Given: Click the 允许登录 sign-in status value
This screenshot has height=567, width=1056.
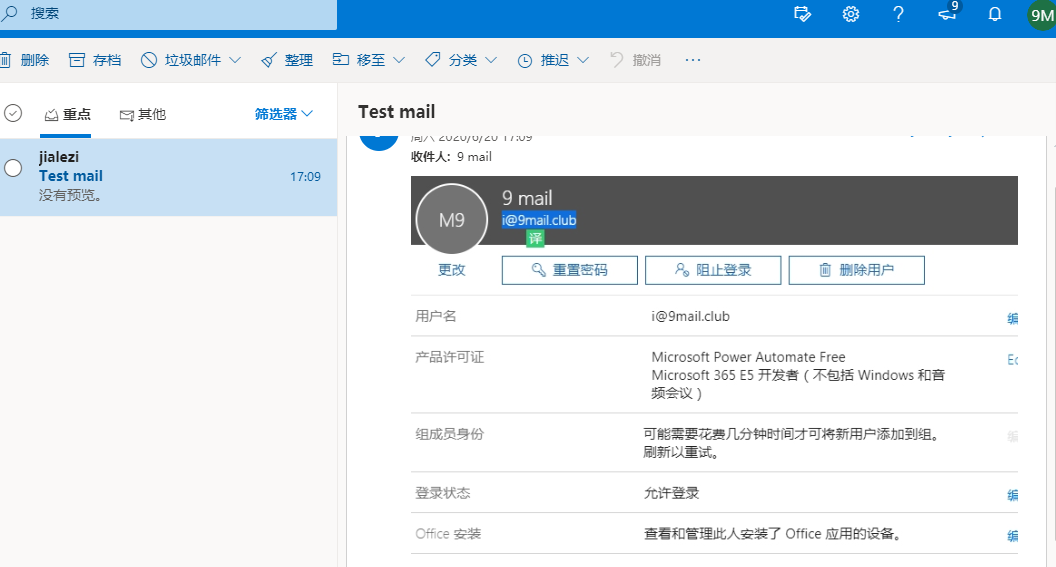Looking at the screenshot, I should coord(671,493).
